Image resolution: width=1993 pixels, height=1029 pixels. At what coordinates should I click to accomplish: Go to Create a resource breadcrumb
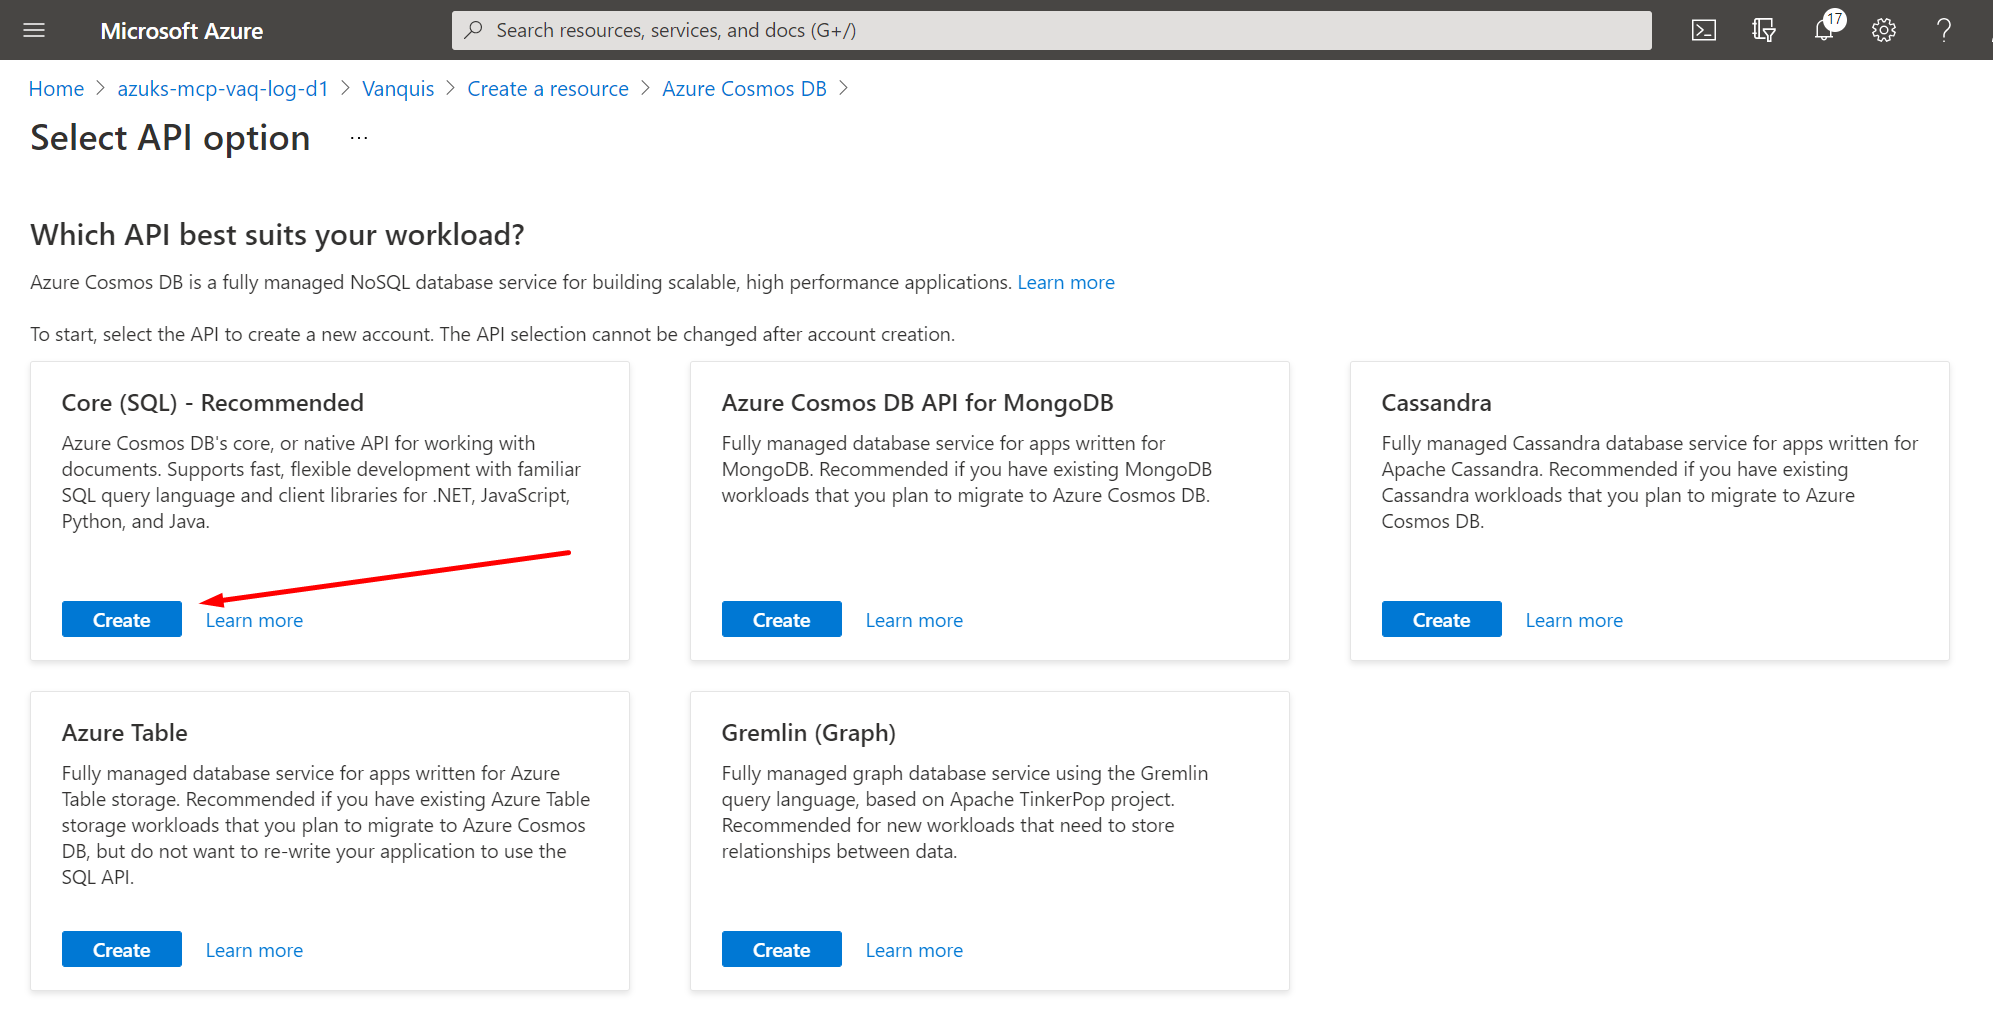pyautogui.click(x=547, y=88)
